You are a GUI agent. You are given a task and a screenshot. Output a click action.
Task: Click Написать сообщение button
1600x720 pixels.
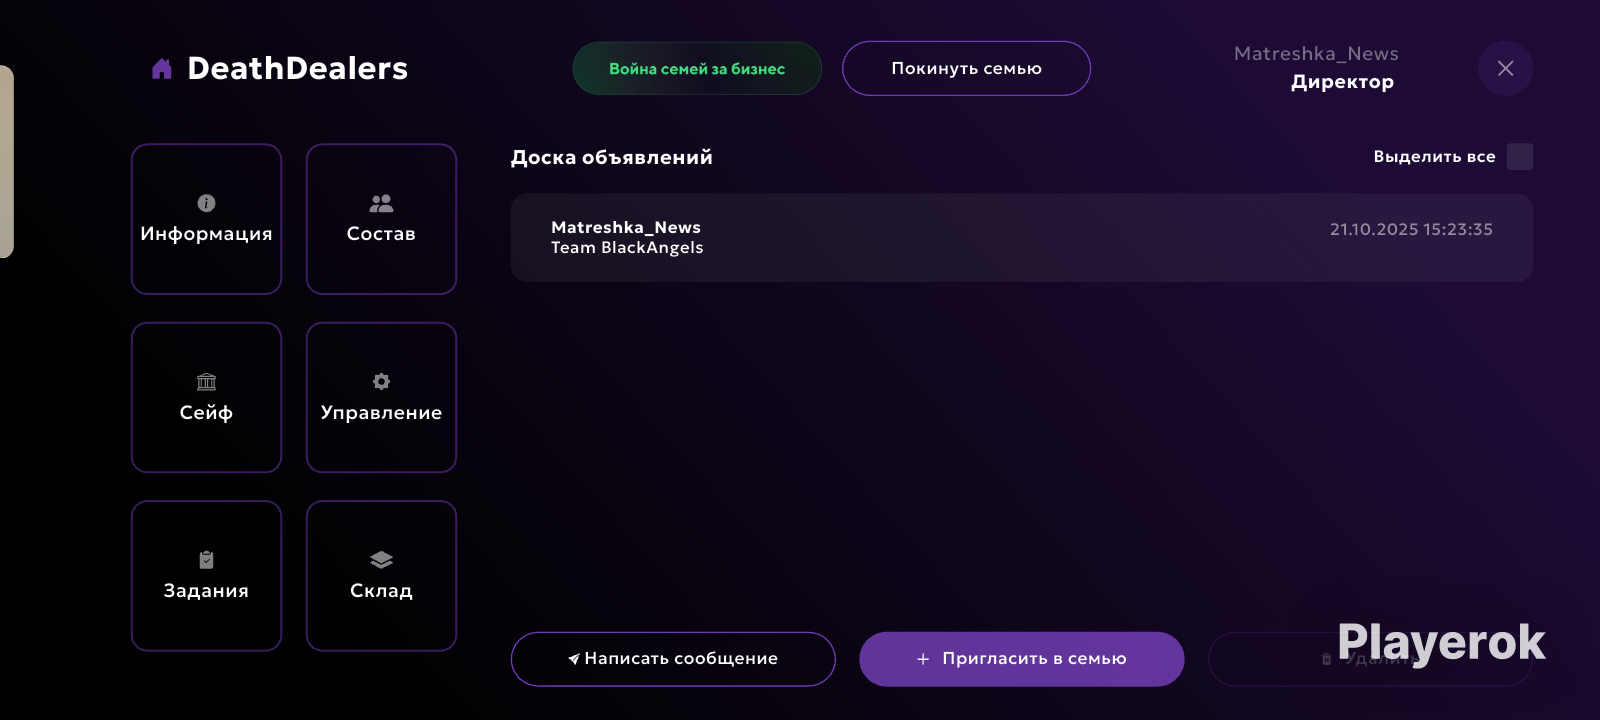pyautogui.click(x=673, y=659)
